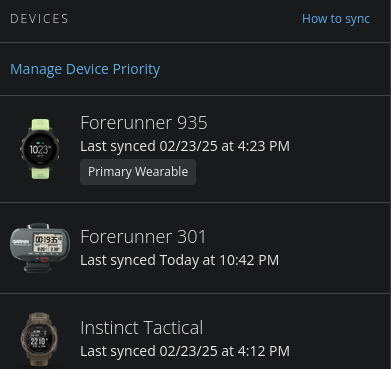Select the Primary Wearable badge

(x=138, y=172)
